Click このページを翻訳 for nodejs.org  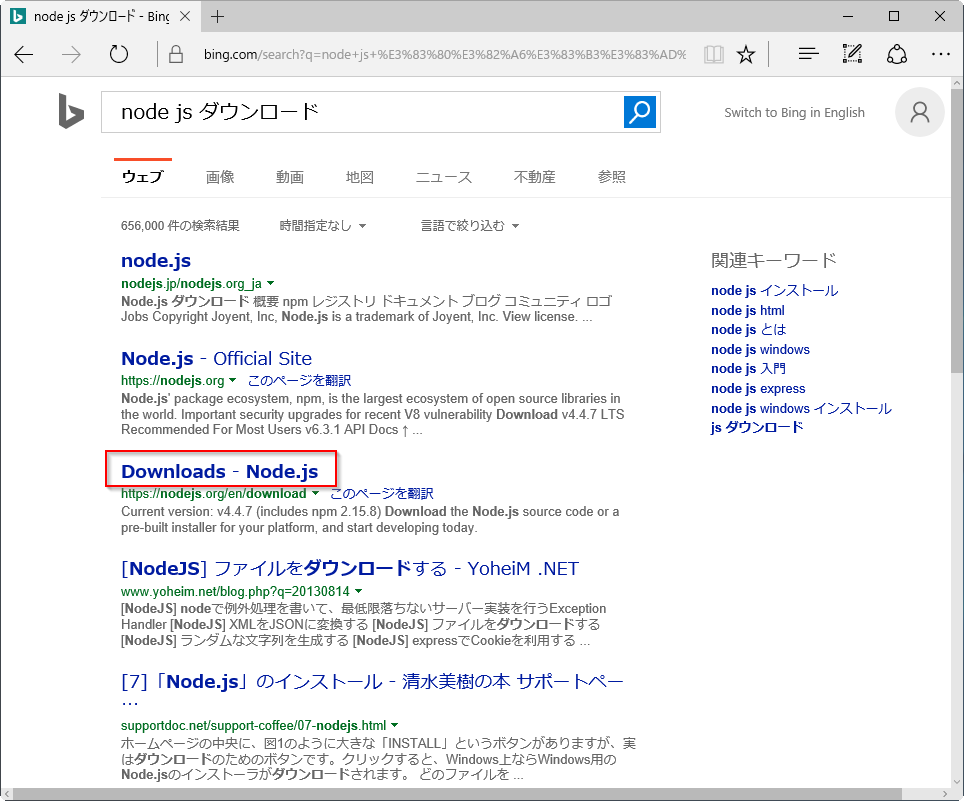pos(299,381)
